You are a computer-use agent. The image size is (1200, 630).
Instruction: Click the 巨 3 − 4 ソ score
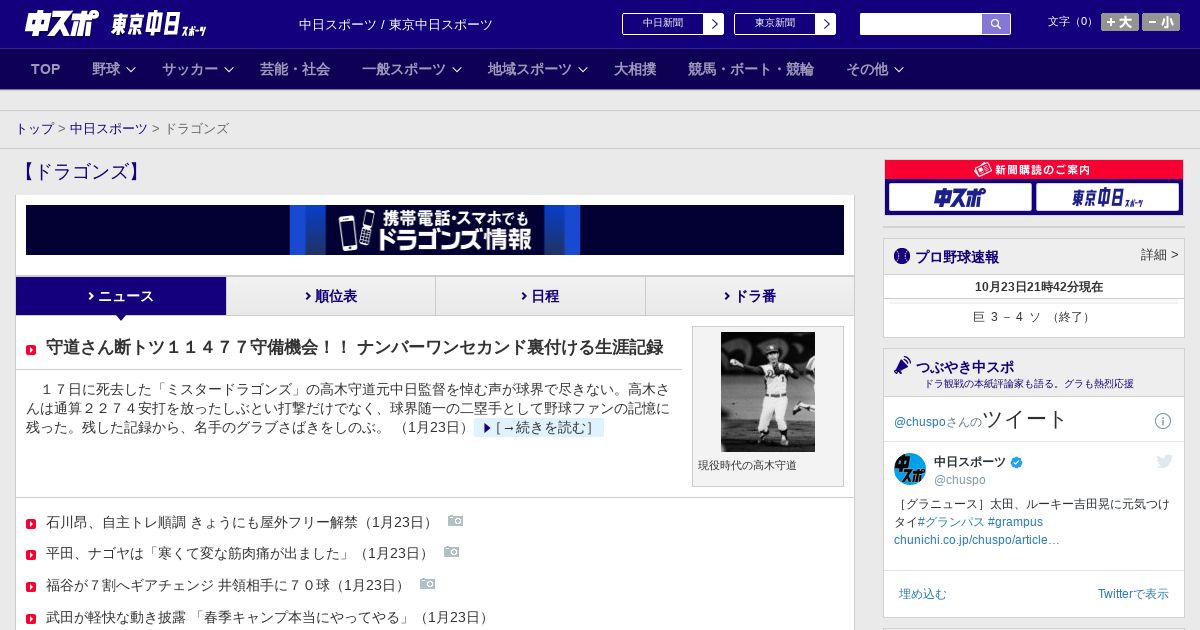point(1034,317)
